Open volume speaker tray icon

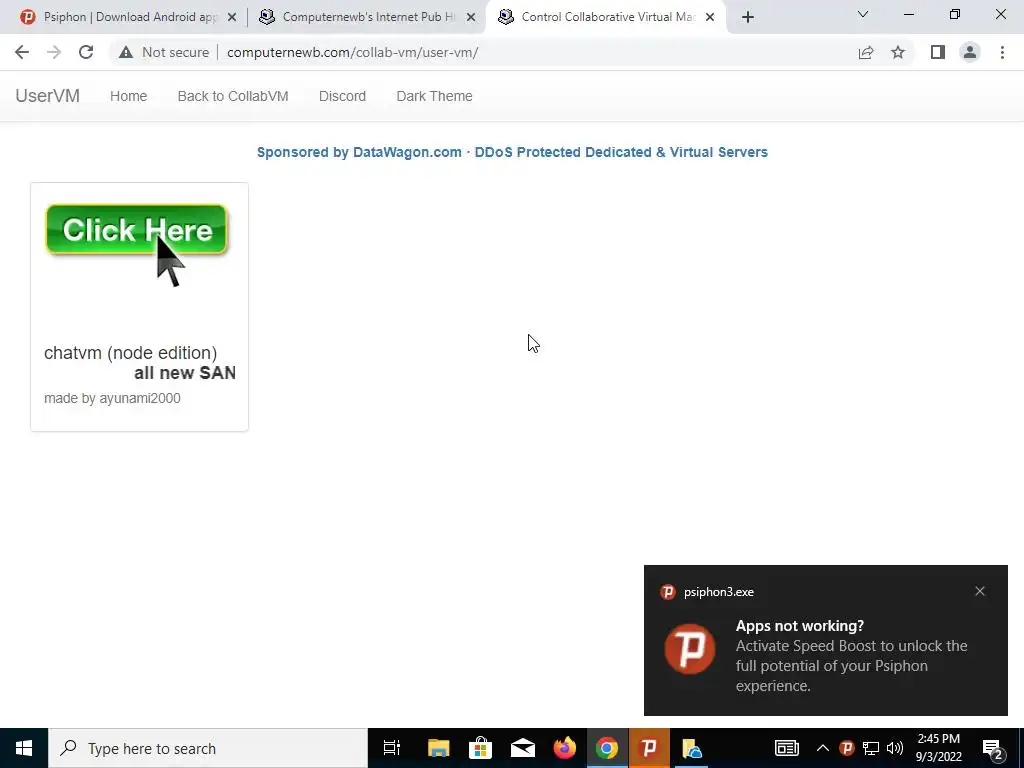click(x=895, y=748)
